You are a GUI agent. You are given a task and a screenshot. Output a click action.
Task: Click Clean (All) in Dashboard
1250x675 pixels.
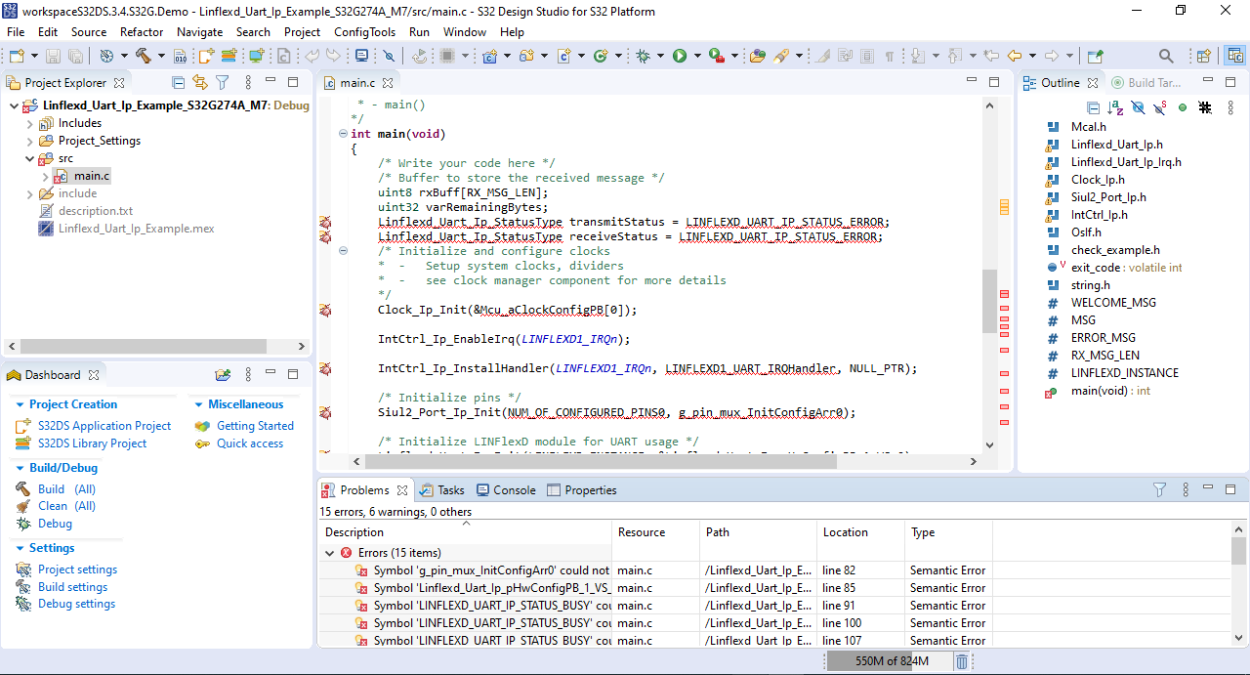(x=67, y=506)
